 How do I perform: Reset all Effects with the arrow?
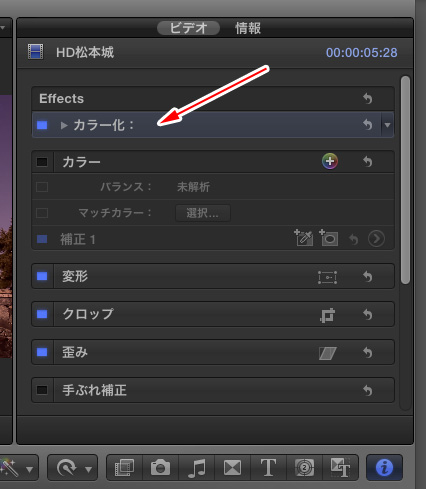tap(367, 98)
